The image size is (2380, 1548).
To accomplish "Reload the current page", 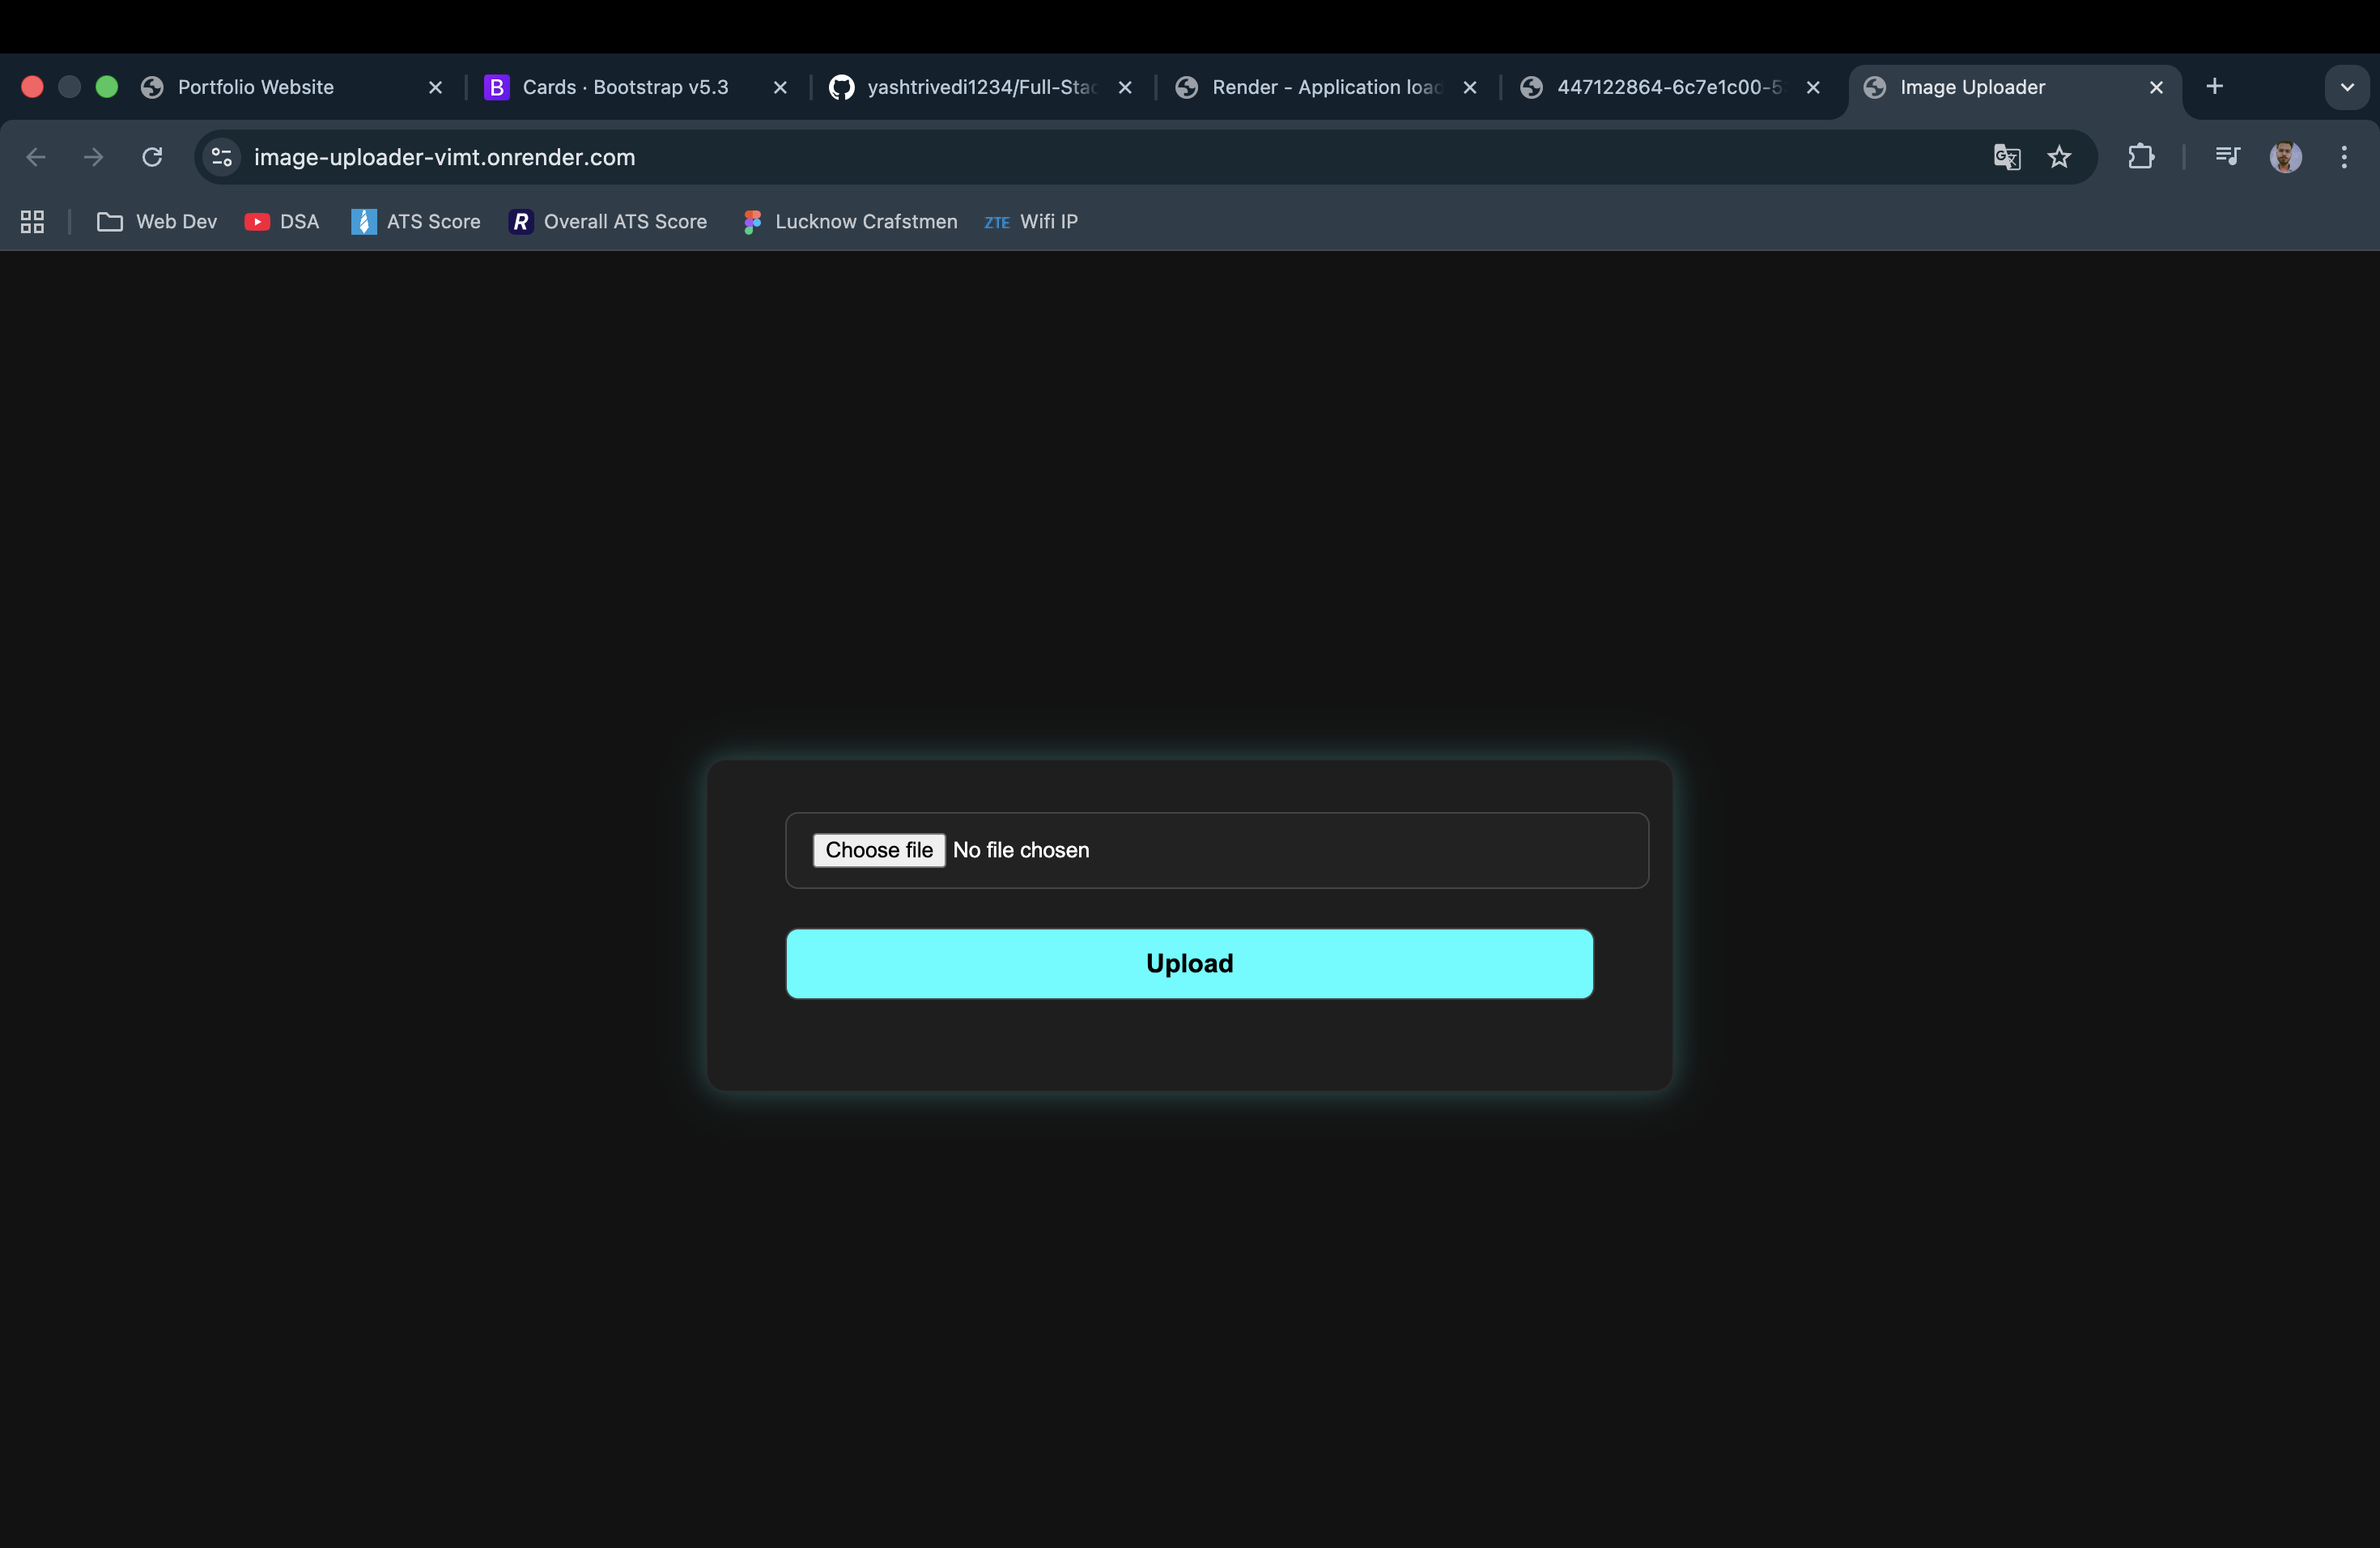I will [x=152, y=157].
